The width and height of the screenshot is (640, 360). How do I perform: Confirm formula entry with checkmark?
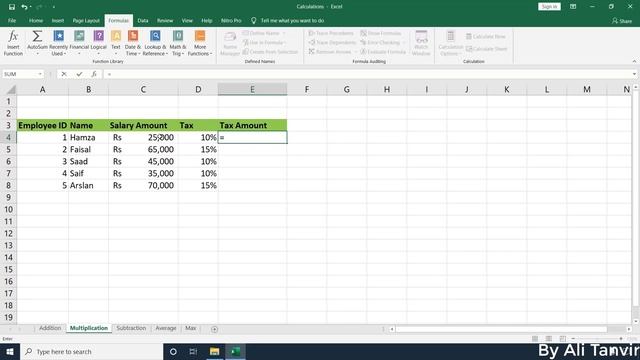79,74
